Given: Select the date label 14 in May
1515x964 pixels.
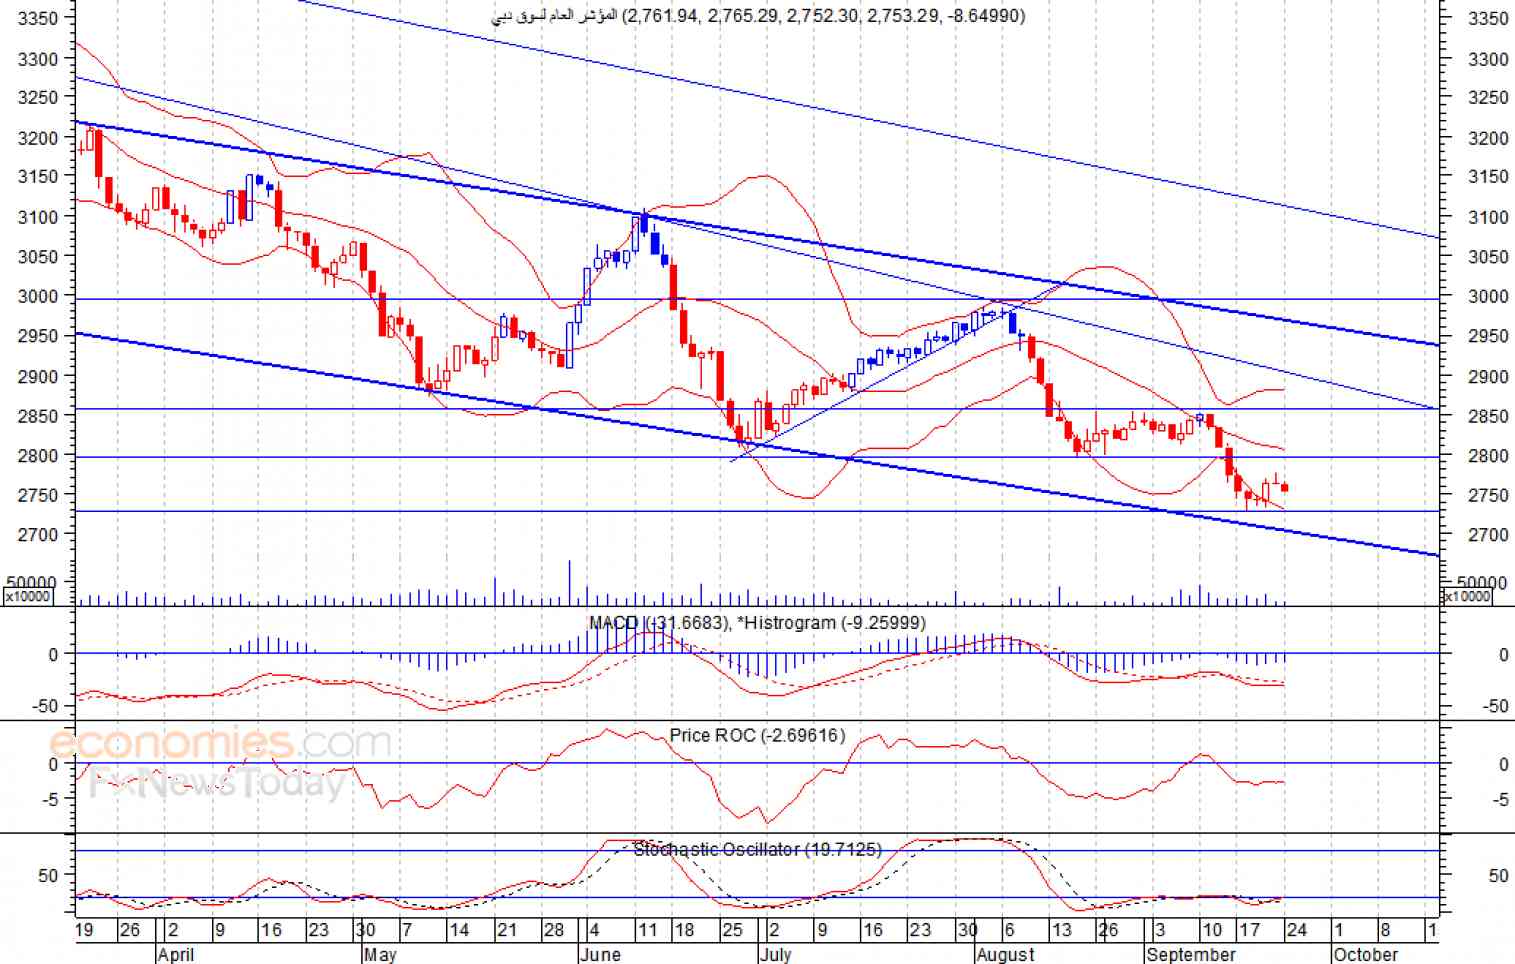Looking at the screenshot, I should 458,931.
